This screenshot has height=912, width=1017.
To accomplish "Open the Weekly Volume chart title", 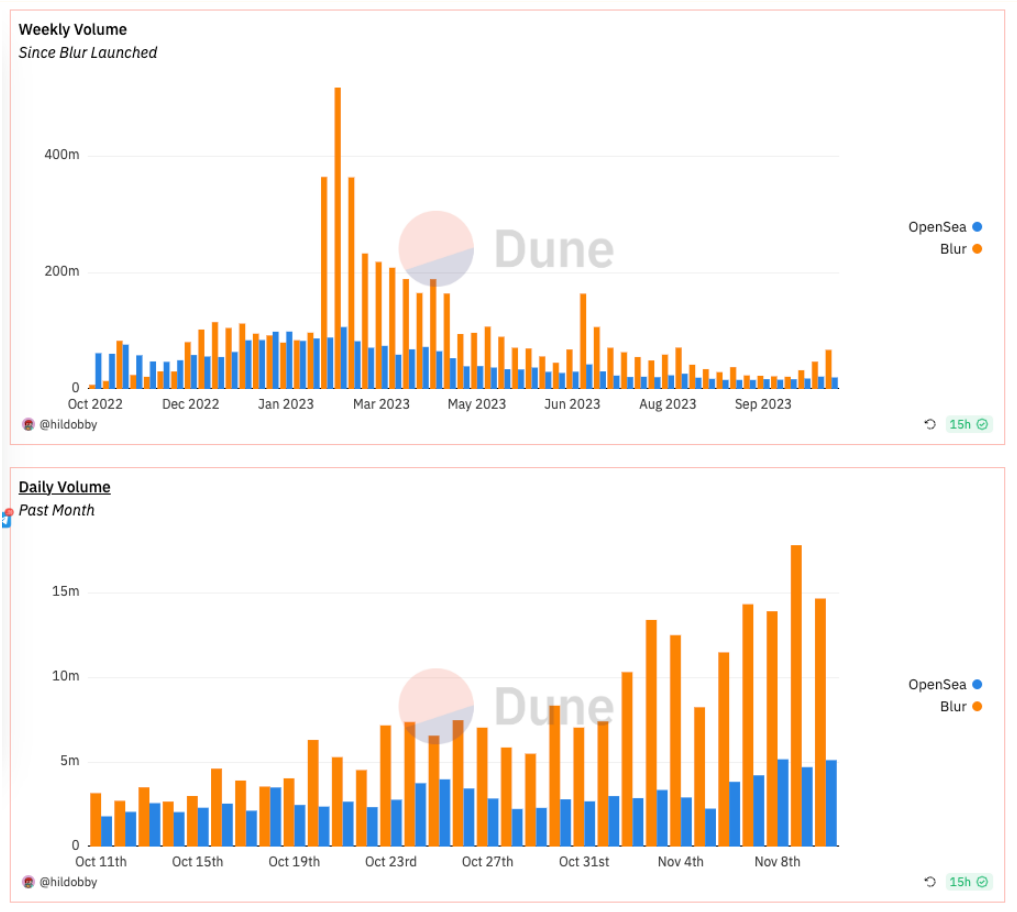I will click(72, 30).
